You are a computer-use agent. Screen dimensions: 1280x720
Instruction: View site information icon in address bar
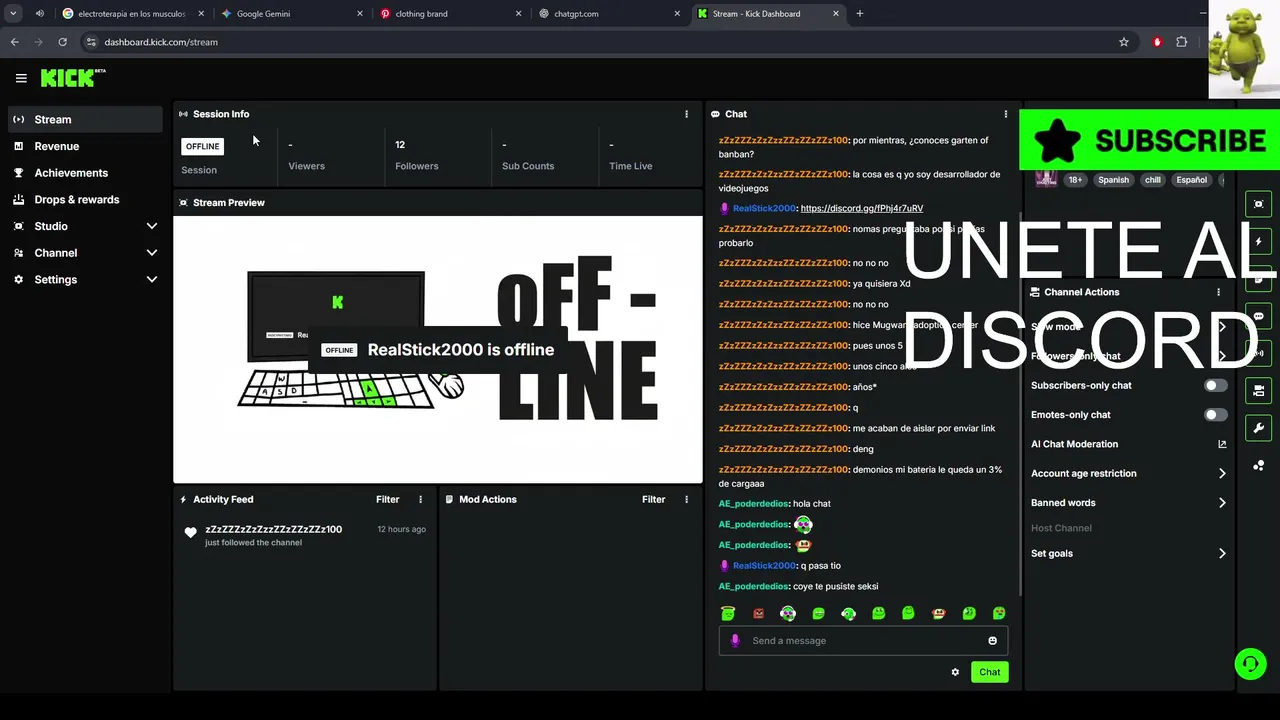pos(91,42)
